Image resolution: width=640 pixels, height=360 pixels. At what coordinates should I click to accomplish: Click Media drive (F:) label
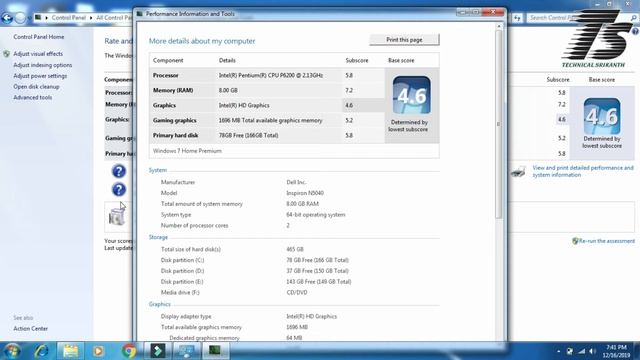[x=180, y=293]
